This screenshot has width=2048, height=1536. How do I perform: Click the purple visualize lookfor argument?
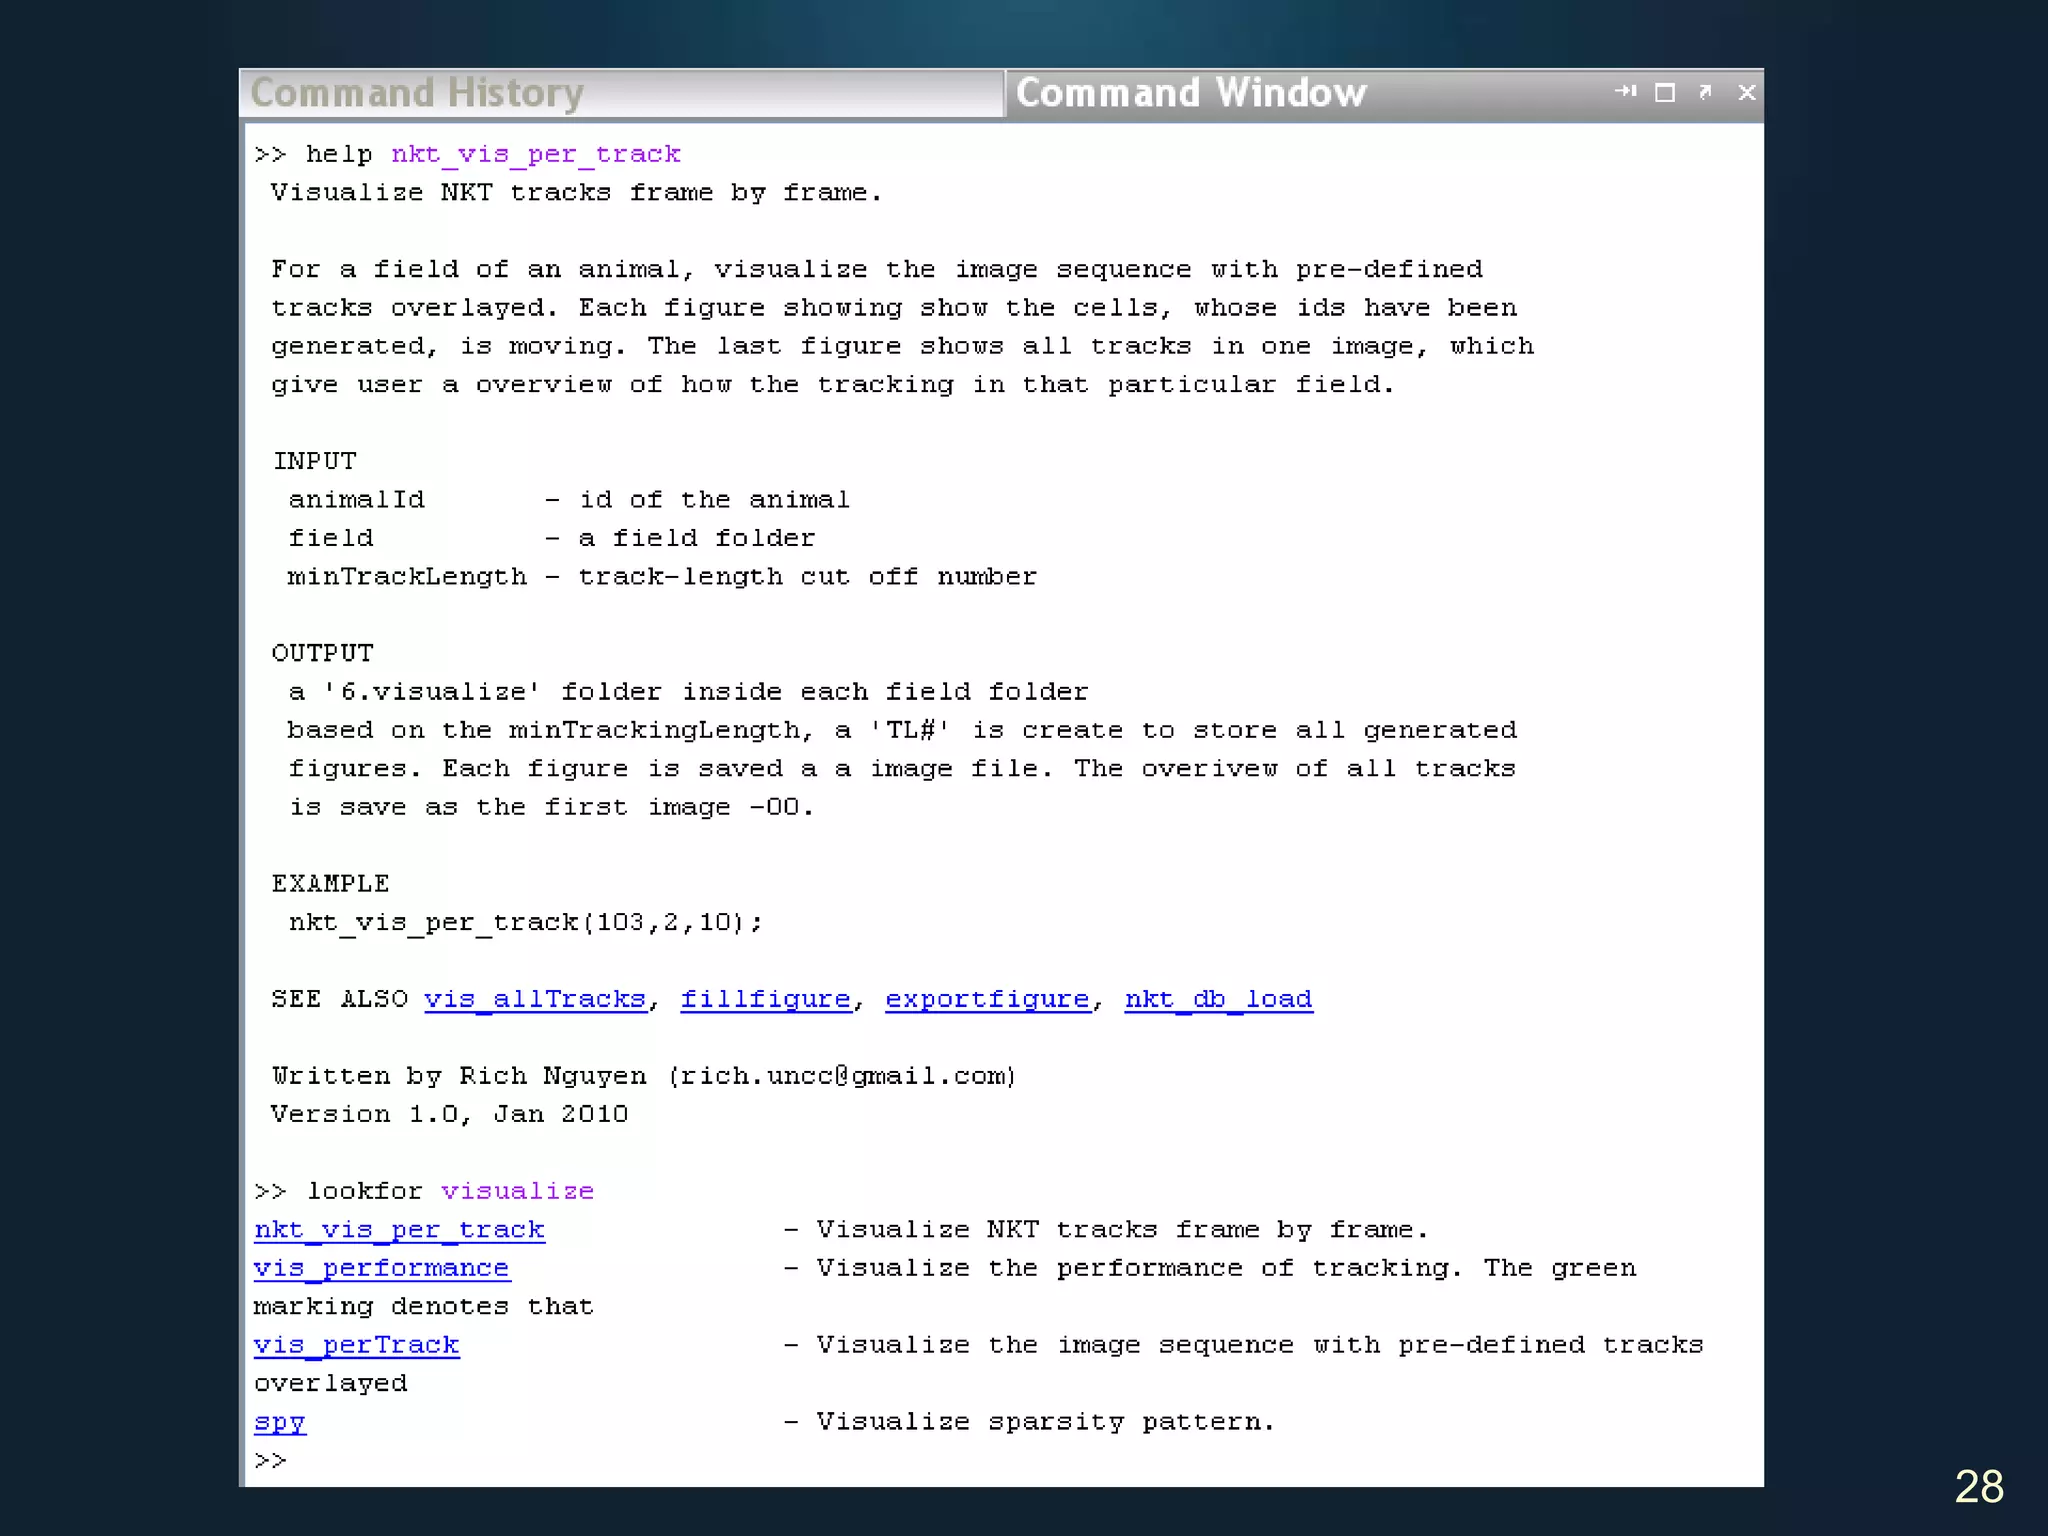tap(517, 1191)
